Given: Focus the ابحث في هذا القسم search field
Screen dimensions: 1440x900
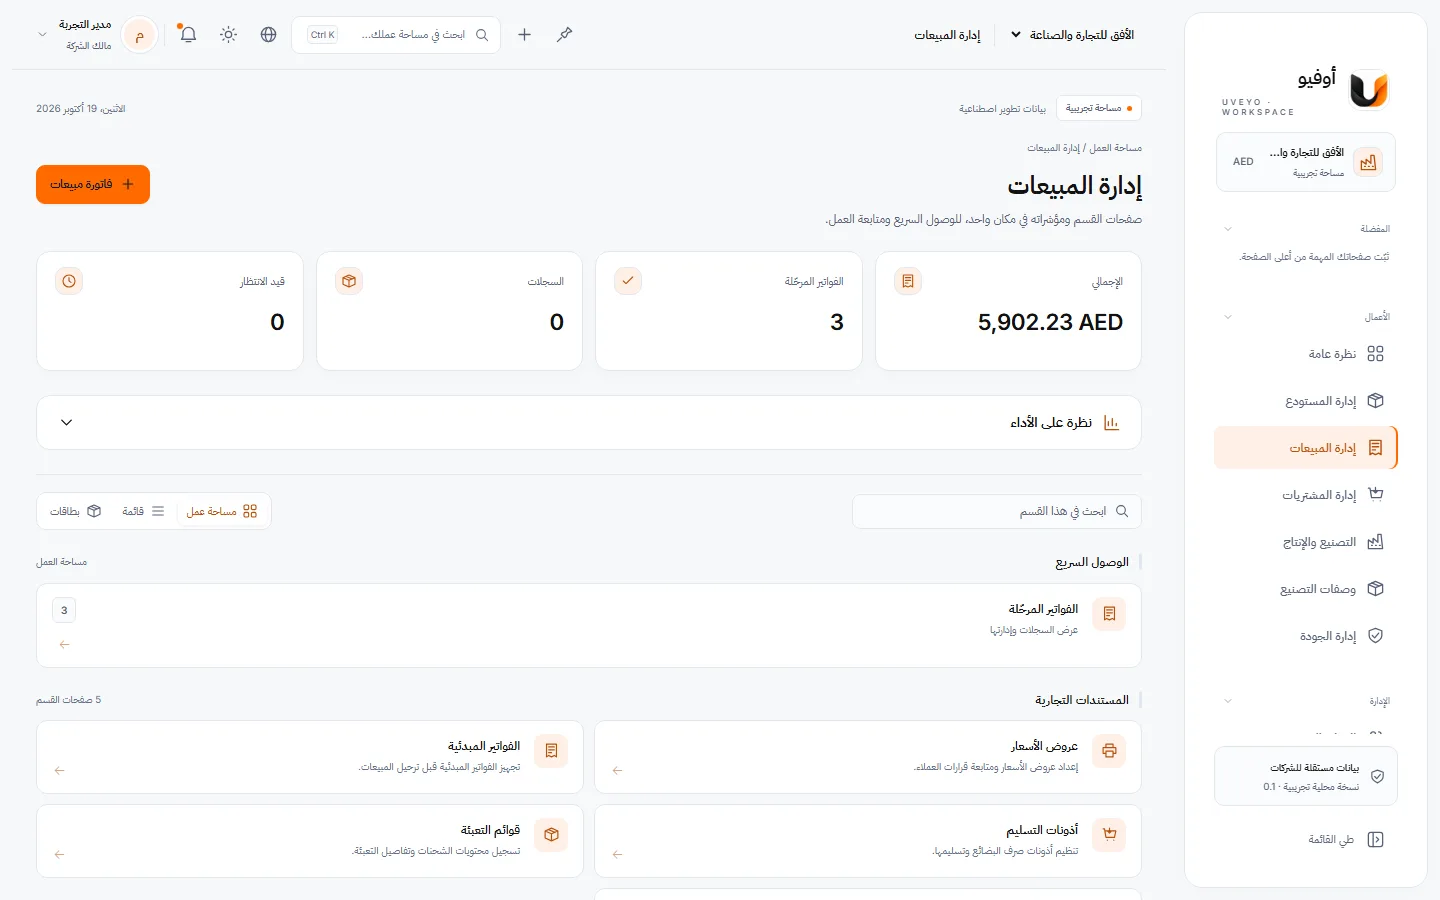Looking at the screenshot, I should pos(997,512).
